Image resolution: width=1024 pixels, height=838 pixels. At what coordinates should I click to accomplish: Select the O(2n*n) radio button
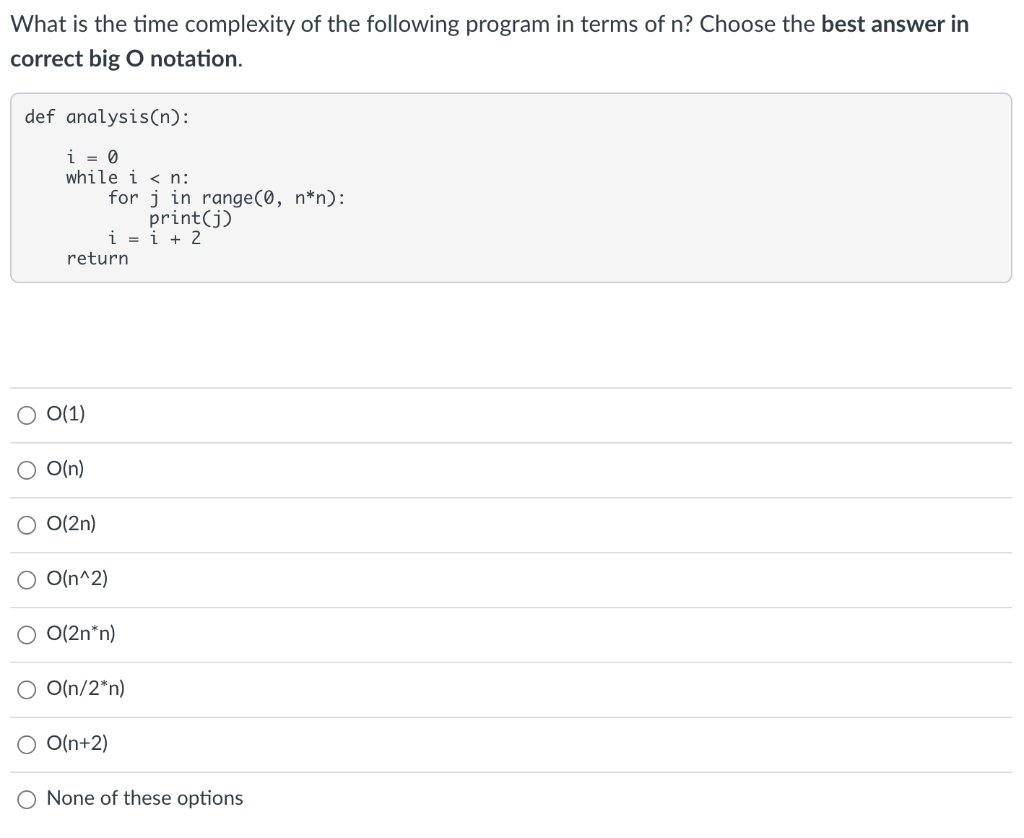[27, 635]
